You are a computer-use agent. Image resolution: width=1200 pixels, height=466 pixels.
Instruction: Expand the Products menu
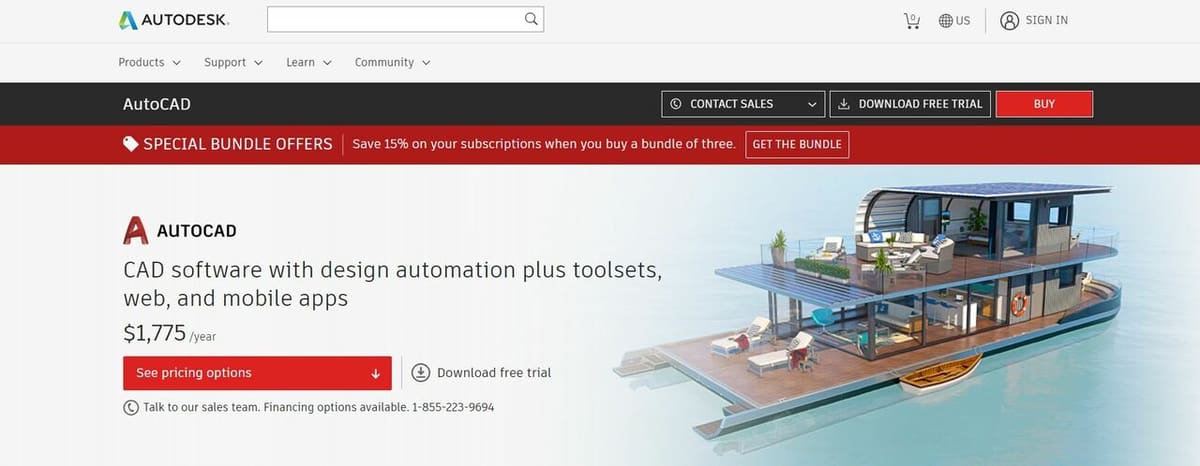pos(150,62)
